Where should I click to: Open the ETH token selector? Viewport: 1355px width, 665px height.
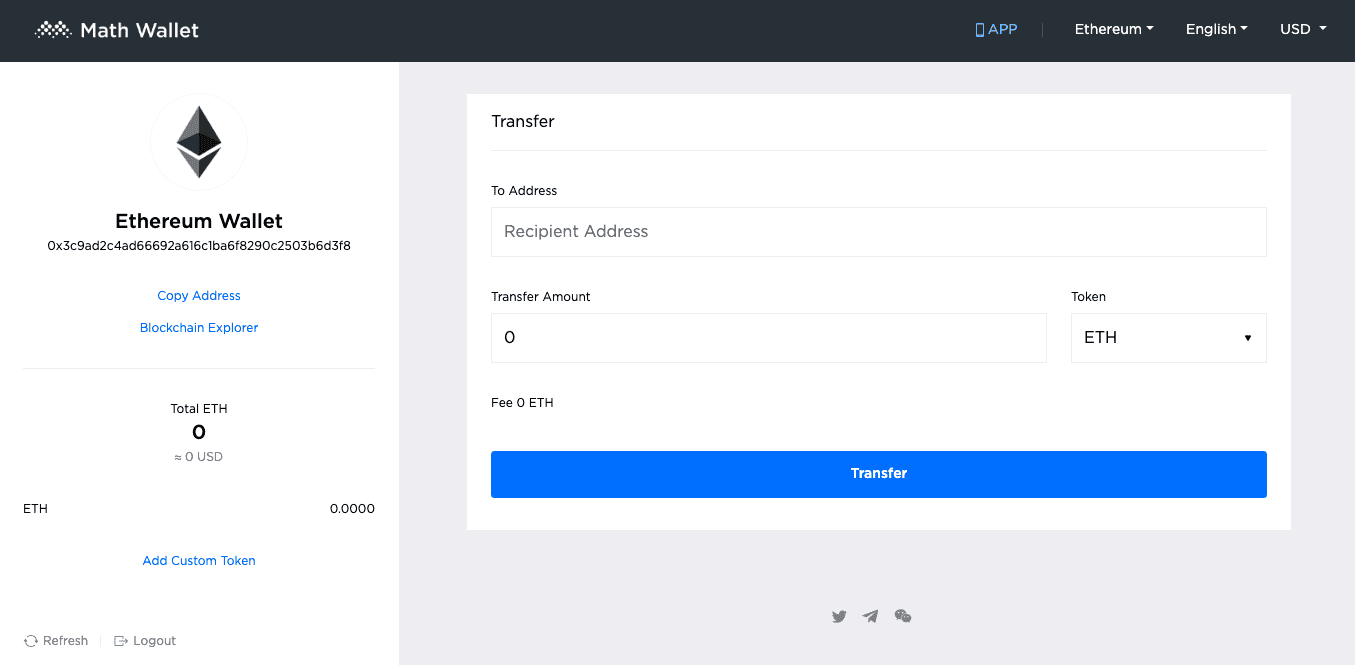(x=1168, y=338)
